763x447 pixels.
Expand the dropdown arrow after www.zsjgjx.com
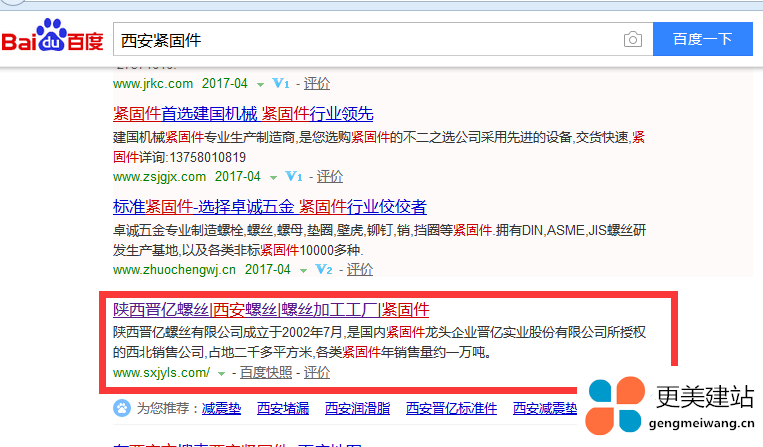pos(273,178)
